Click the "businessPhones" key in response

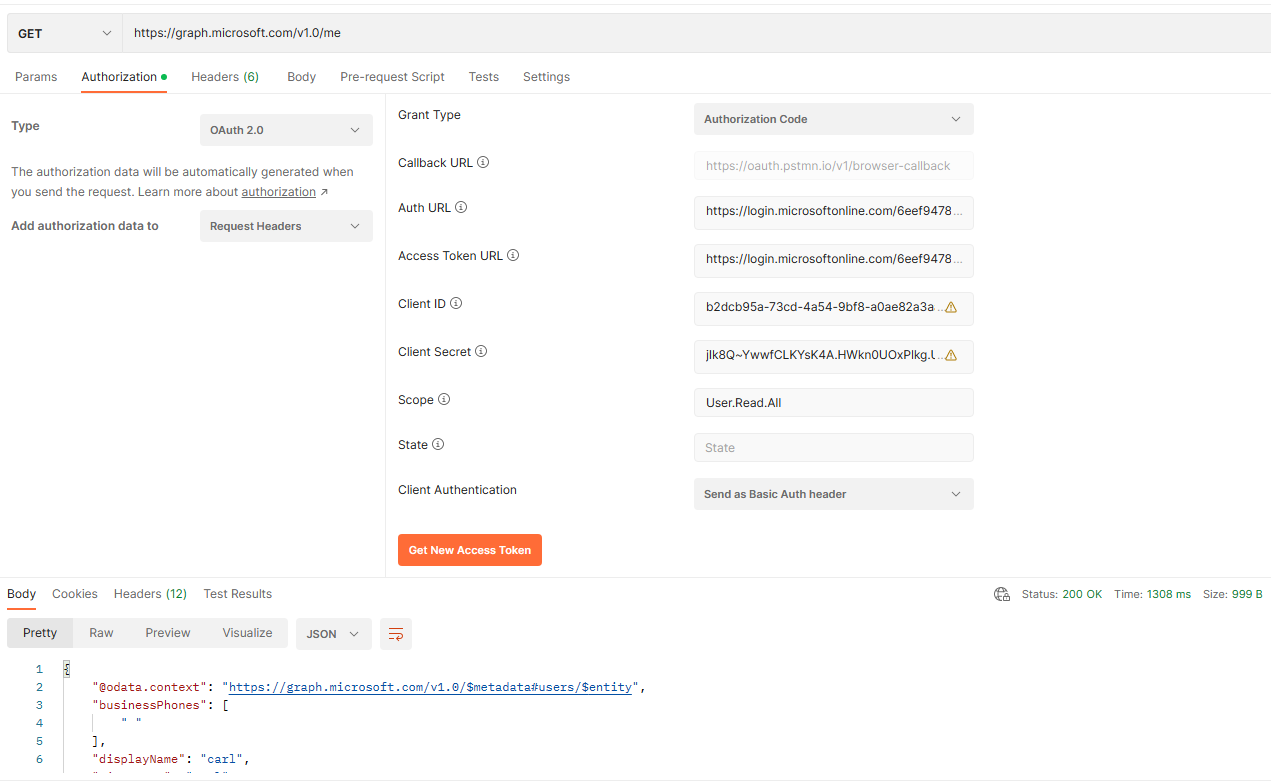[151, 705]
